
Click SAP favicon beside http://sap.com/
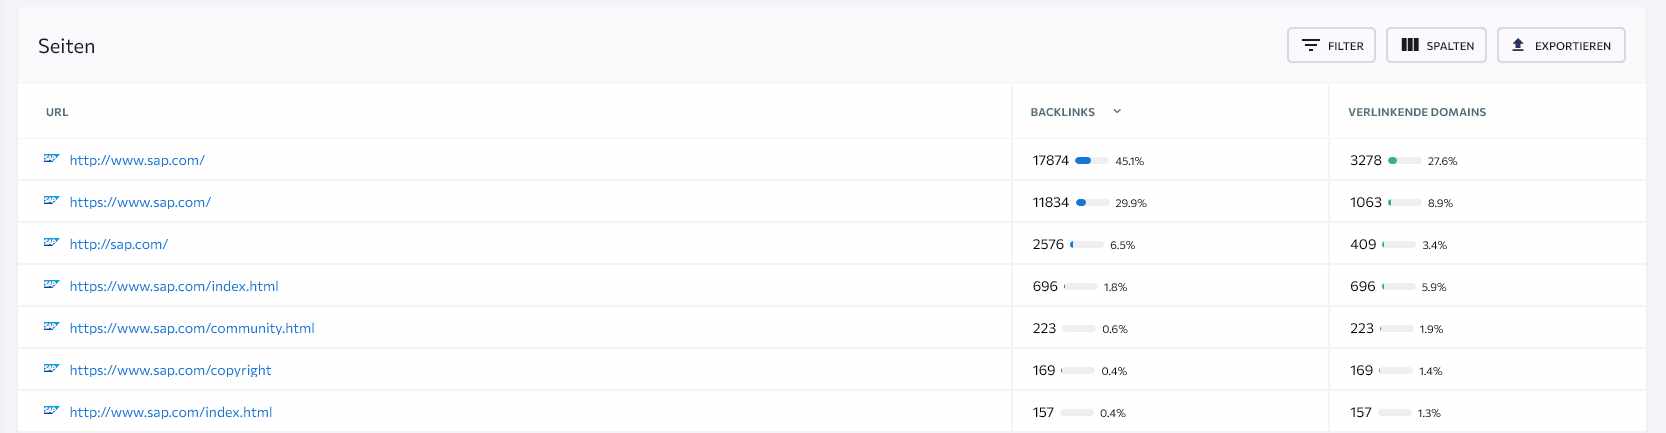pyautogui.click(x=52, y=242)
